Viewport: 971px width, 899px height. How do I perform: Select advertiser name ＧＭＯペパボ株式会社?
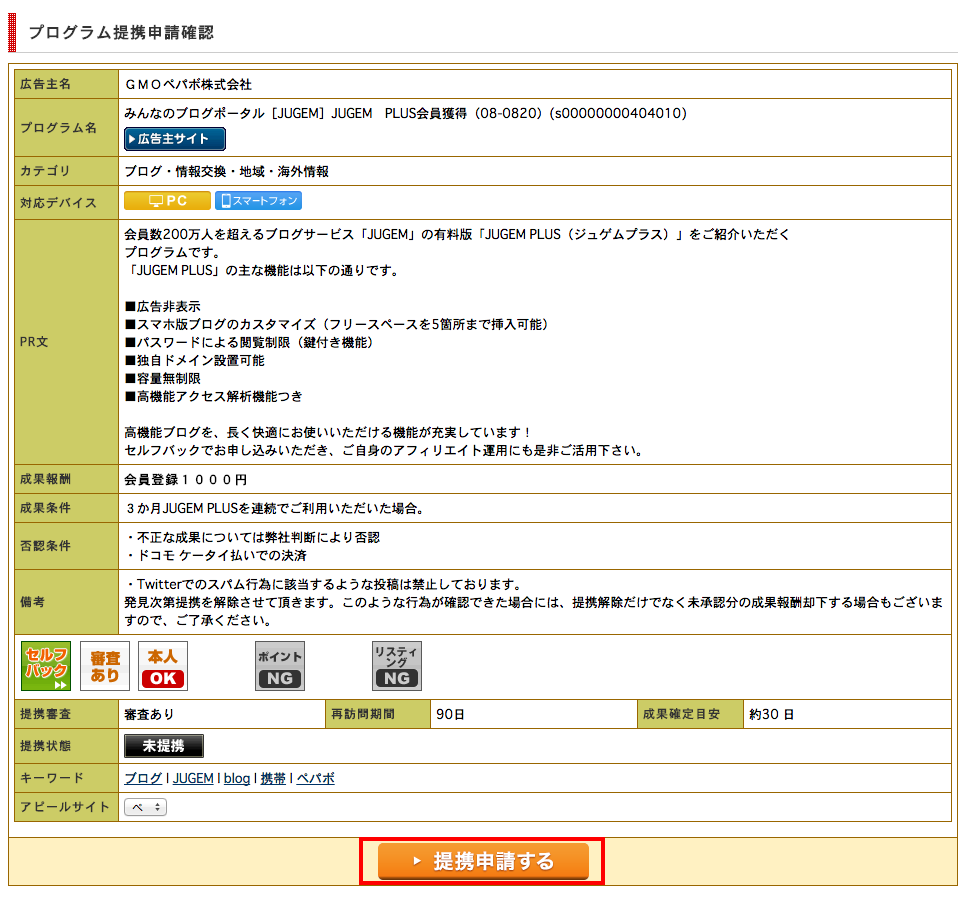tap(188, 84)
